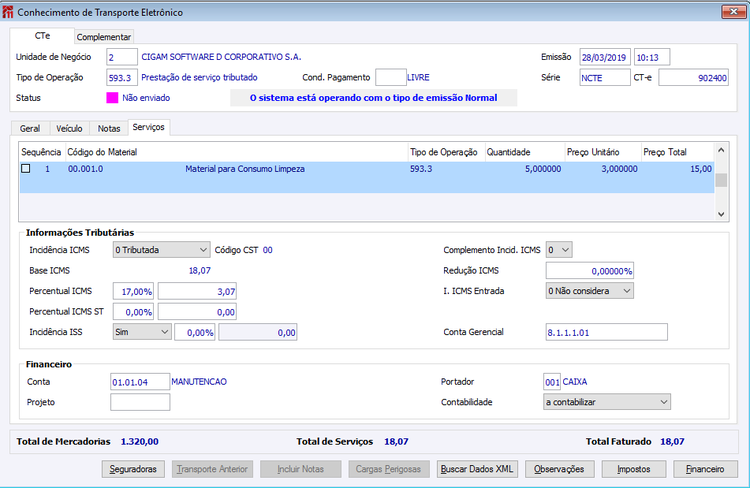Expand the Complemento Incid. ICMS dropdown
Image resolution: width=750 pixels, height=488 pixels.
(x=560, y=250)
